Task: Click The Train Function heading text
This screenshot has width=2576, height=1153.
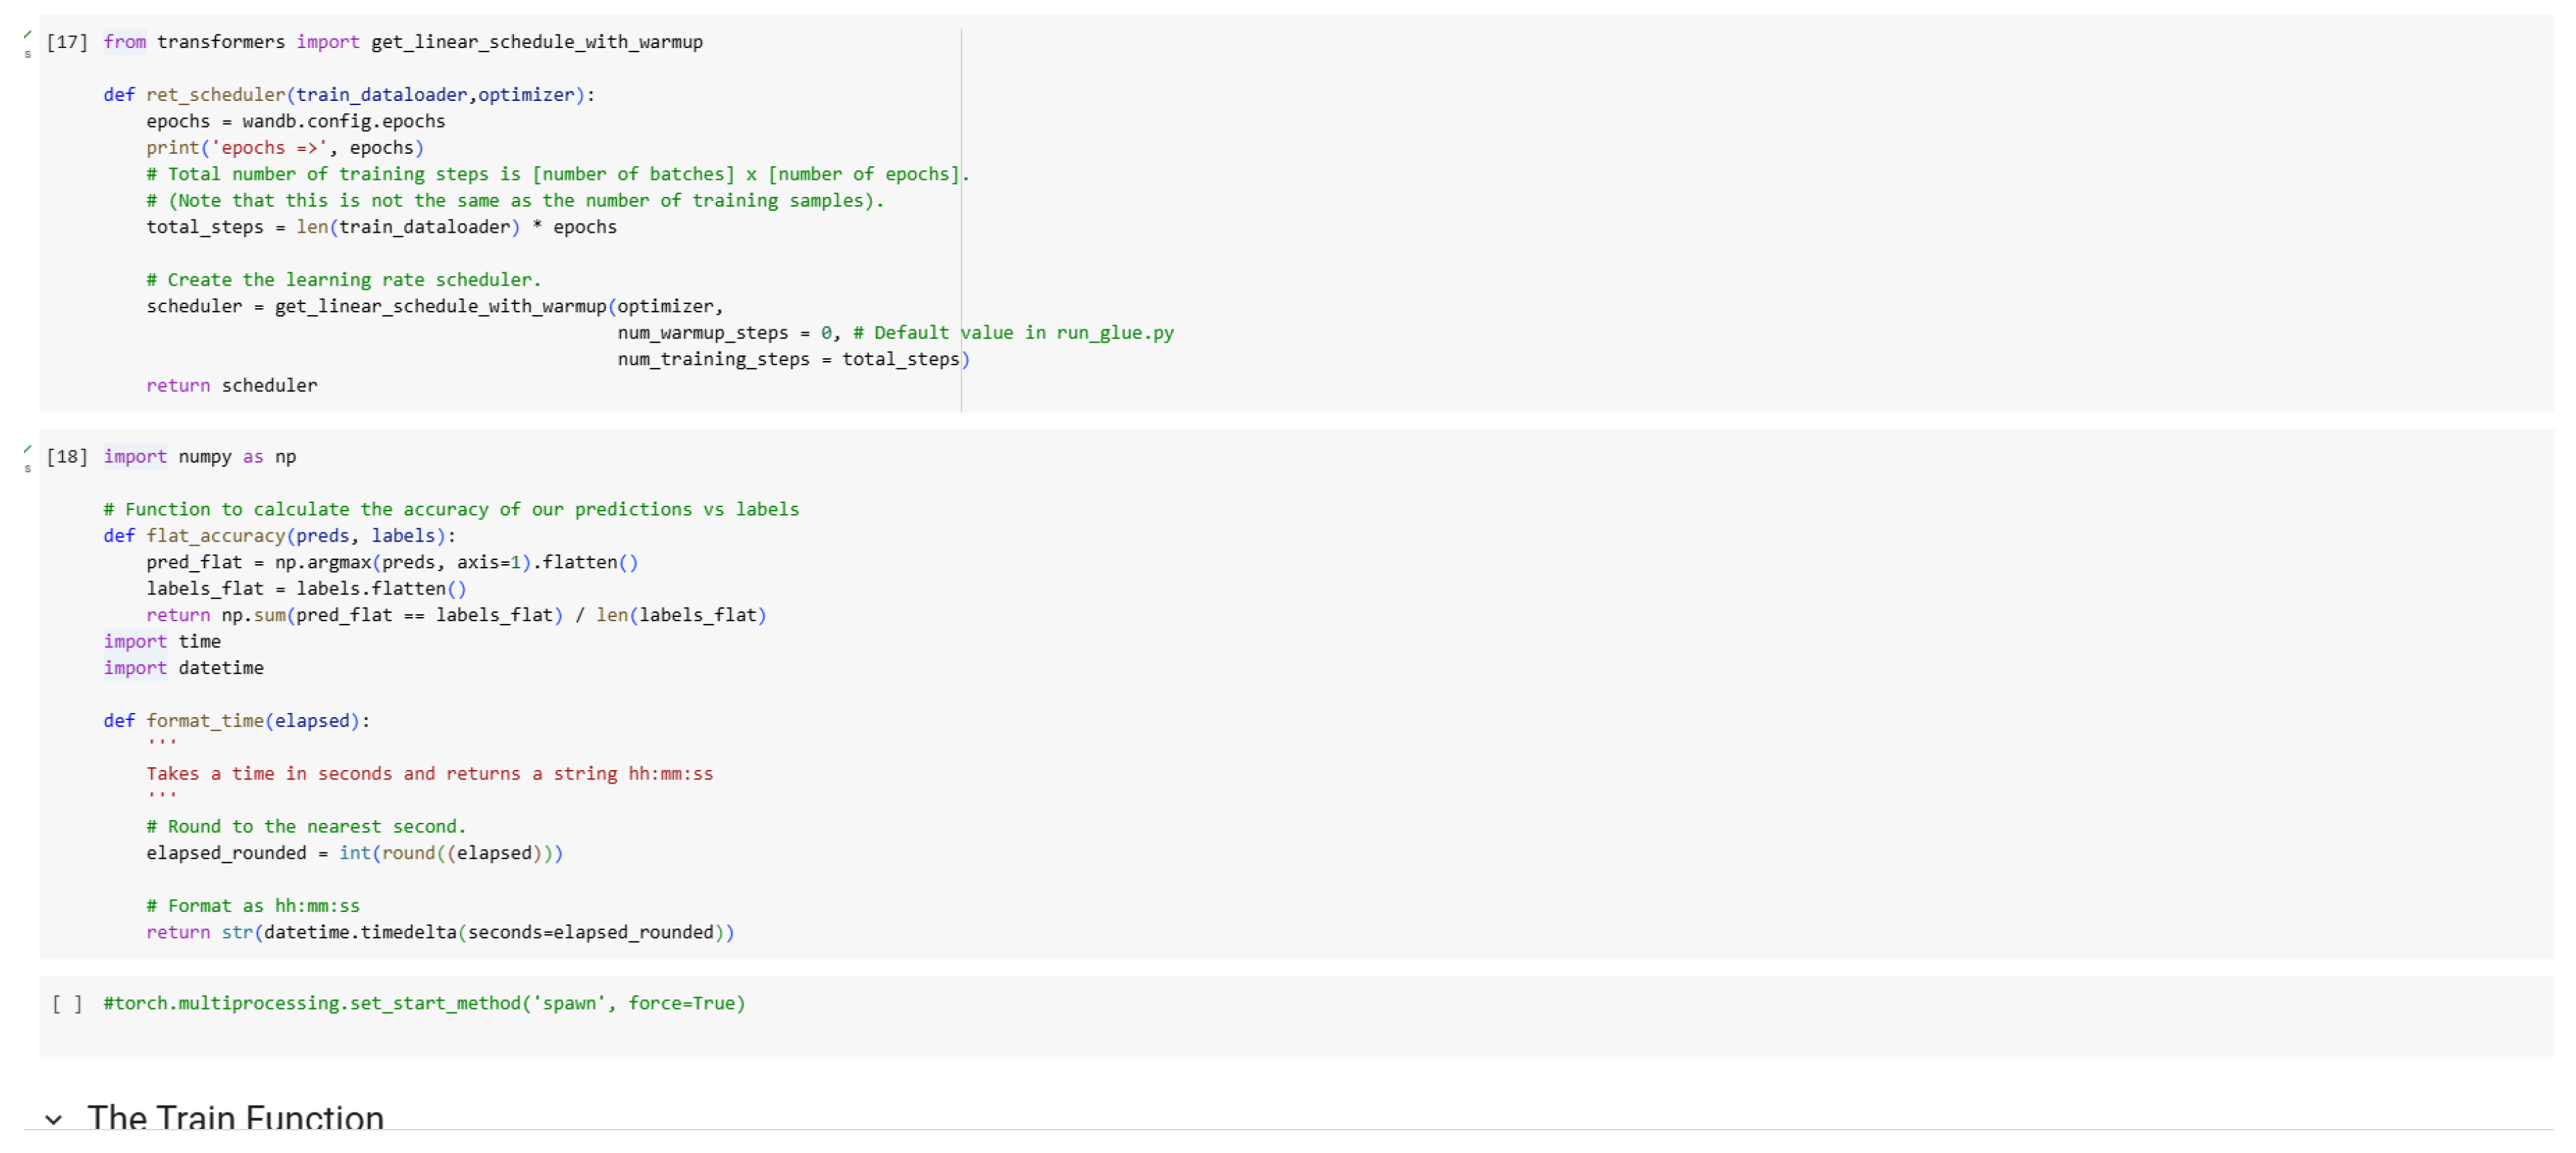Action: coord(235,1117)
